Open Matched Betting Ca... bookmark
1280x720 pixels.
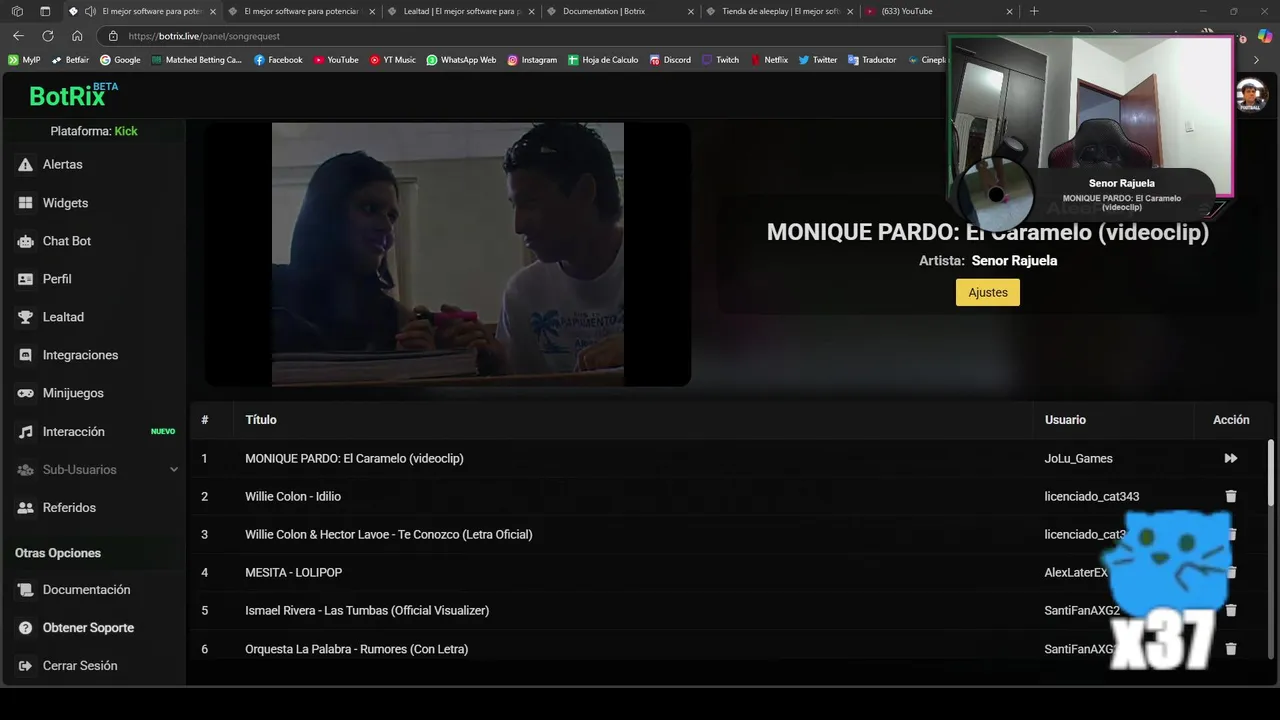tap(197, 60)
